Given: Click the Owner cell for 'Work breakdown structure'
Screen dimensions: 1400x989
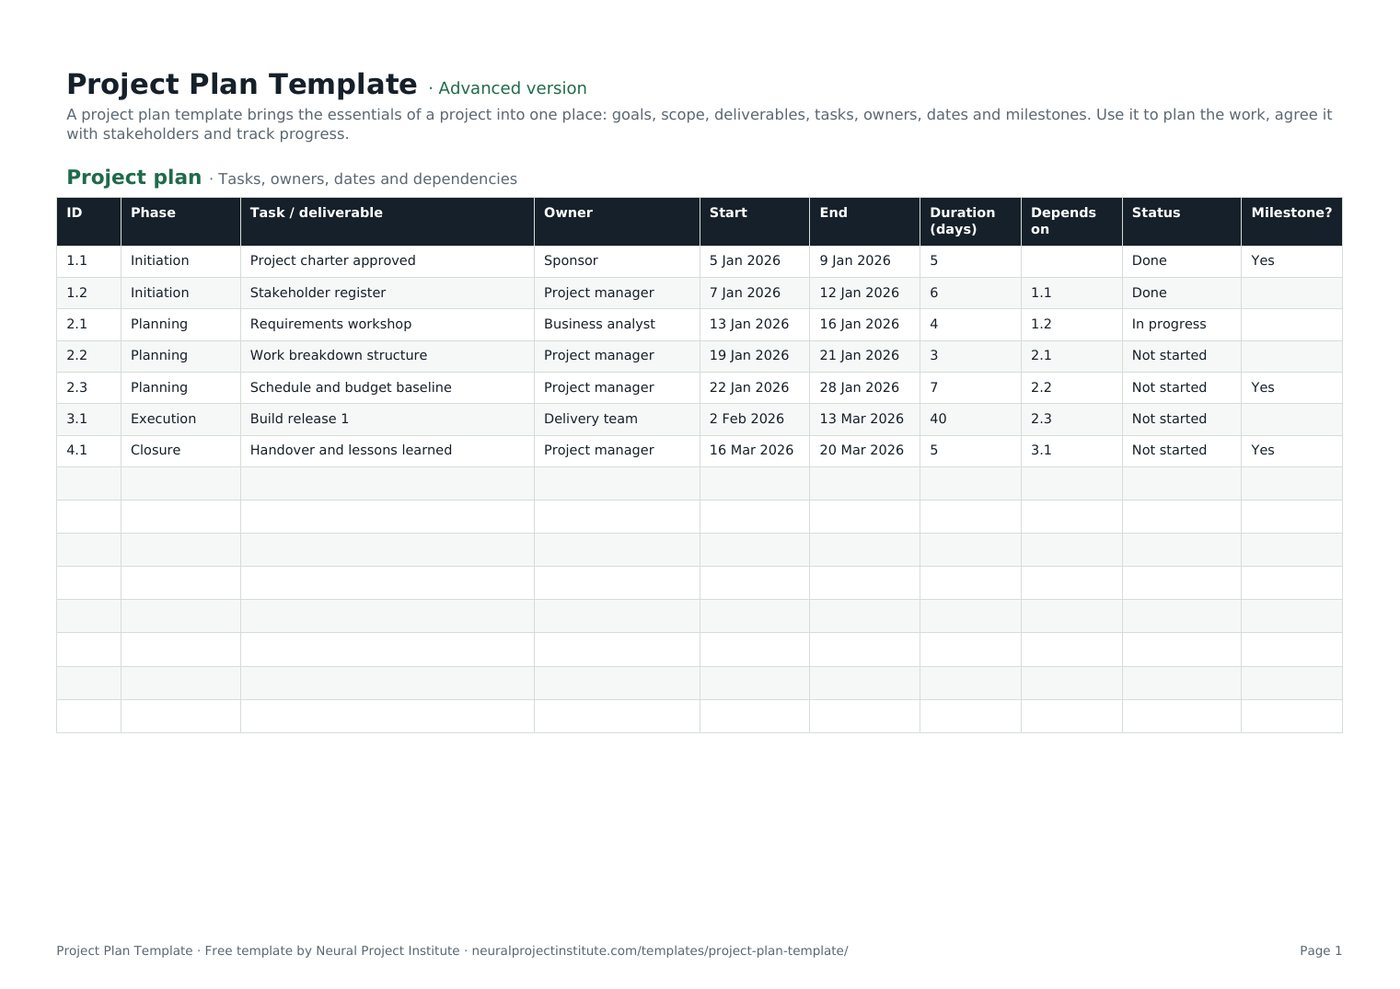Looking at the screenshot, I should (x=617, y=356).
